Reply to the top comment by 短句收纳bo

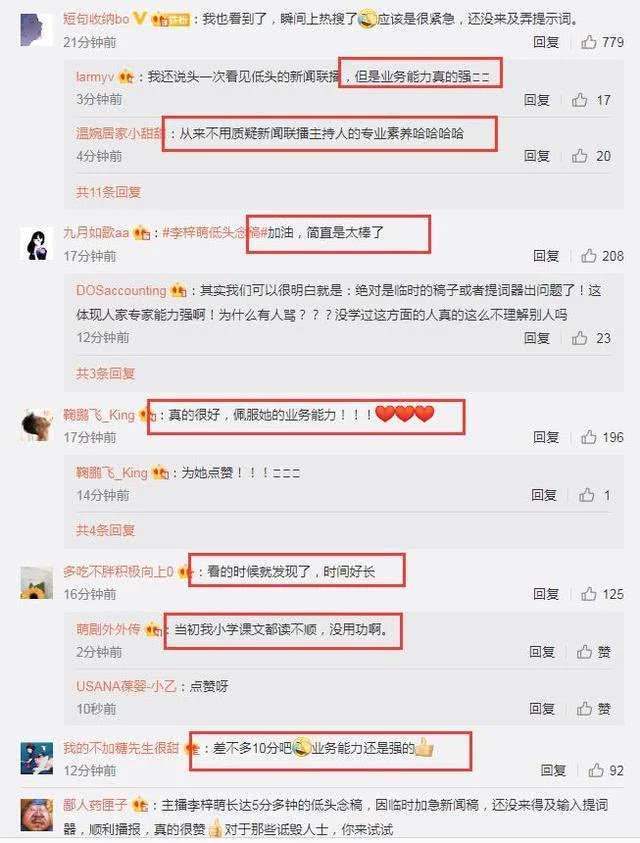(x=546, y=42)
